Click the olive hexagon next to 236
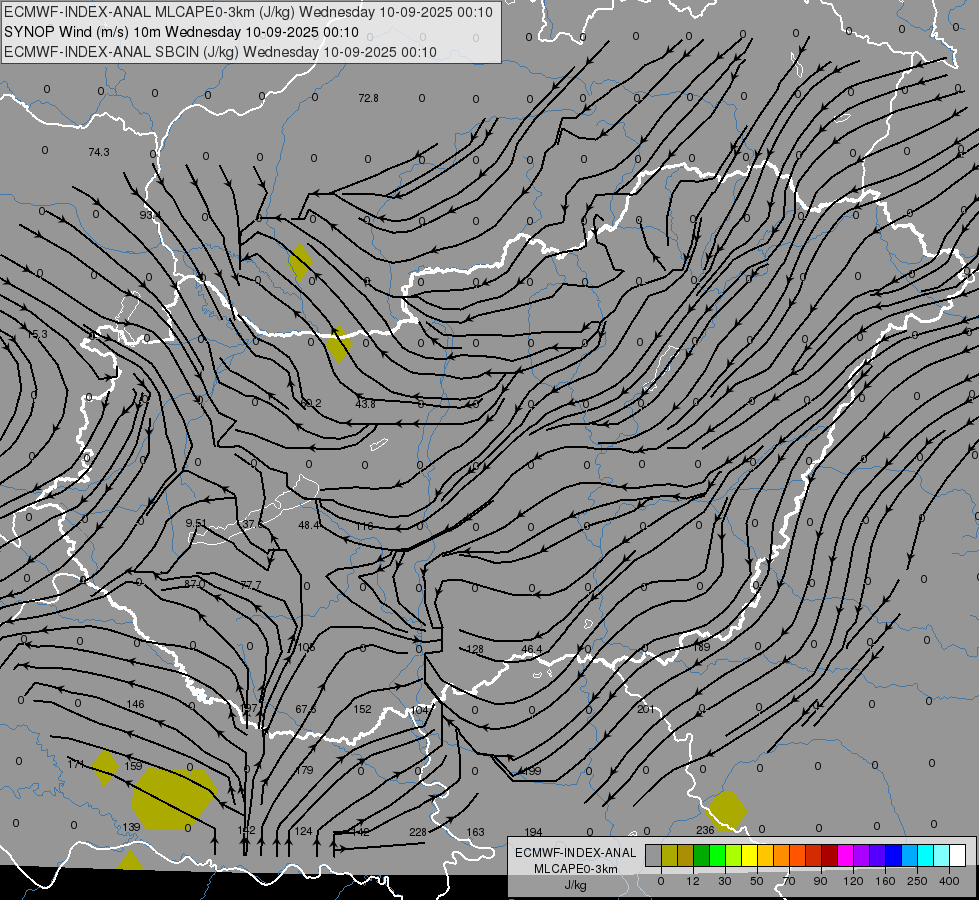Viewport: 979px width, 900px height. (727, 811)
